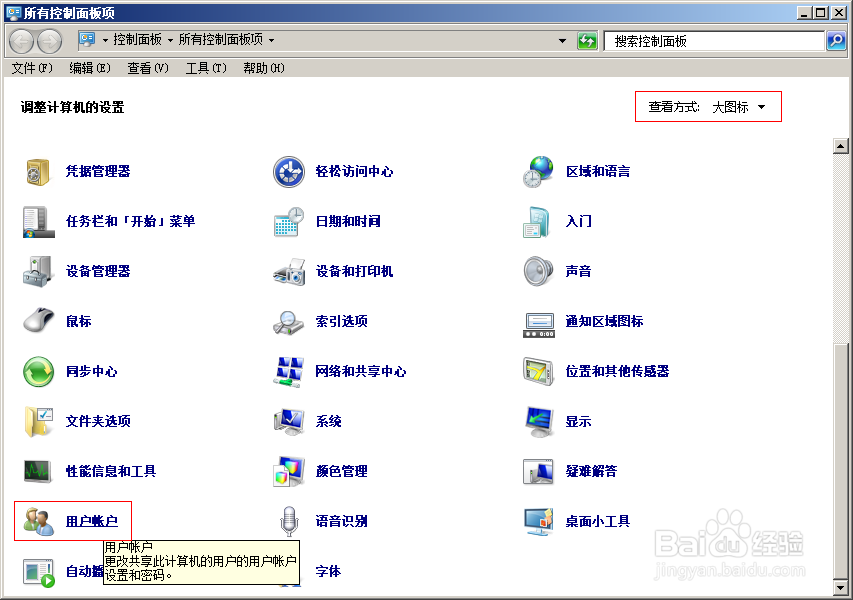
Task: Click the 设备管理器 link text
Action: pyautogui.click(x=98, y=271)
